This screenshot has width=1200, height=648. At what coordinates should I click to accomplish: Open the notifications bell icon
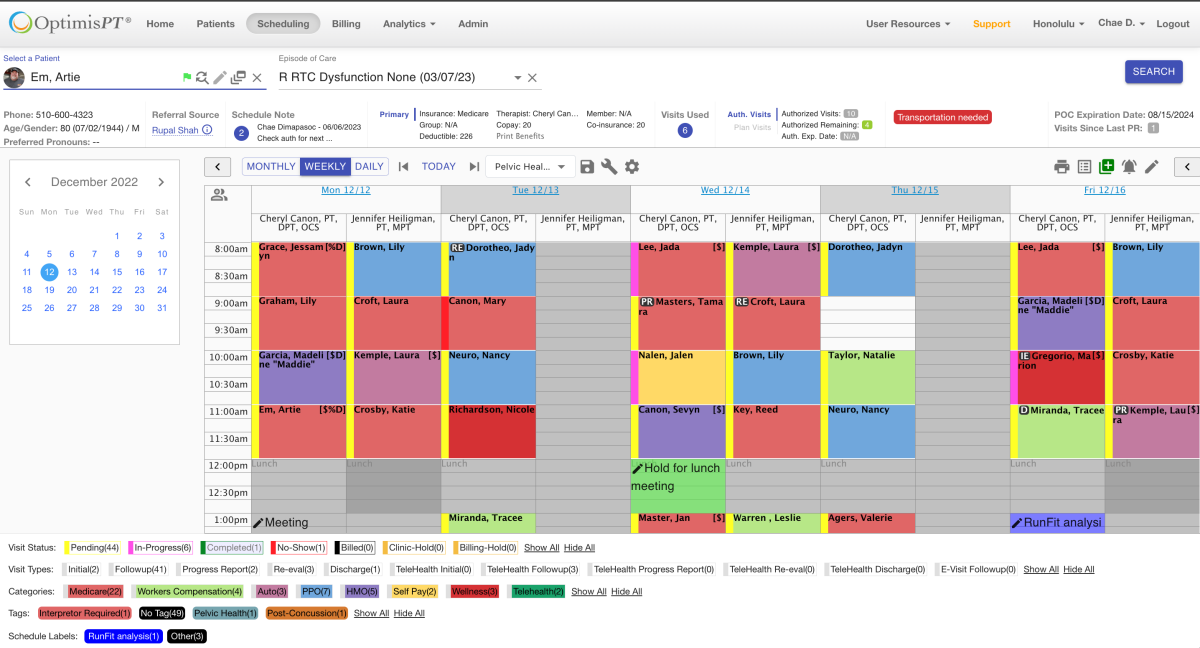click(x=1128, y=167)
